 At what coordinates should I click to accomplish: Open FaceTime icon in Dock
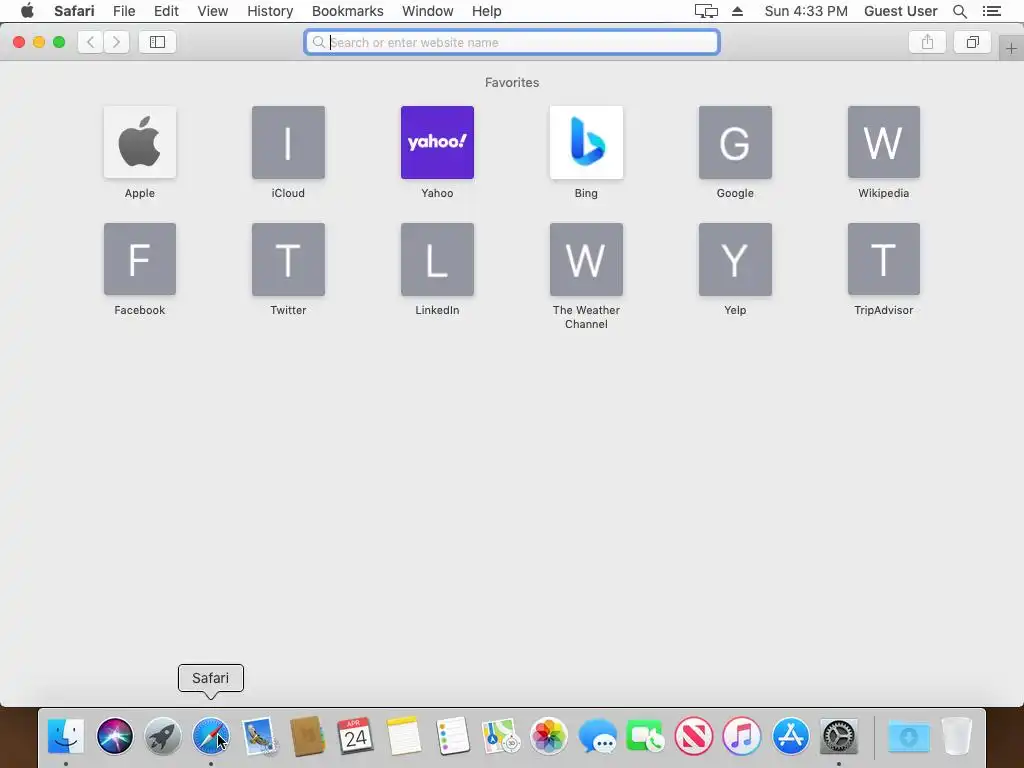(645, 736)
